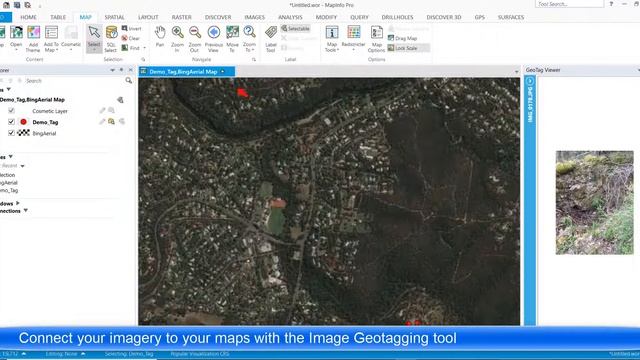Select the Zoom In tool

(177, 38)
